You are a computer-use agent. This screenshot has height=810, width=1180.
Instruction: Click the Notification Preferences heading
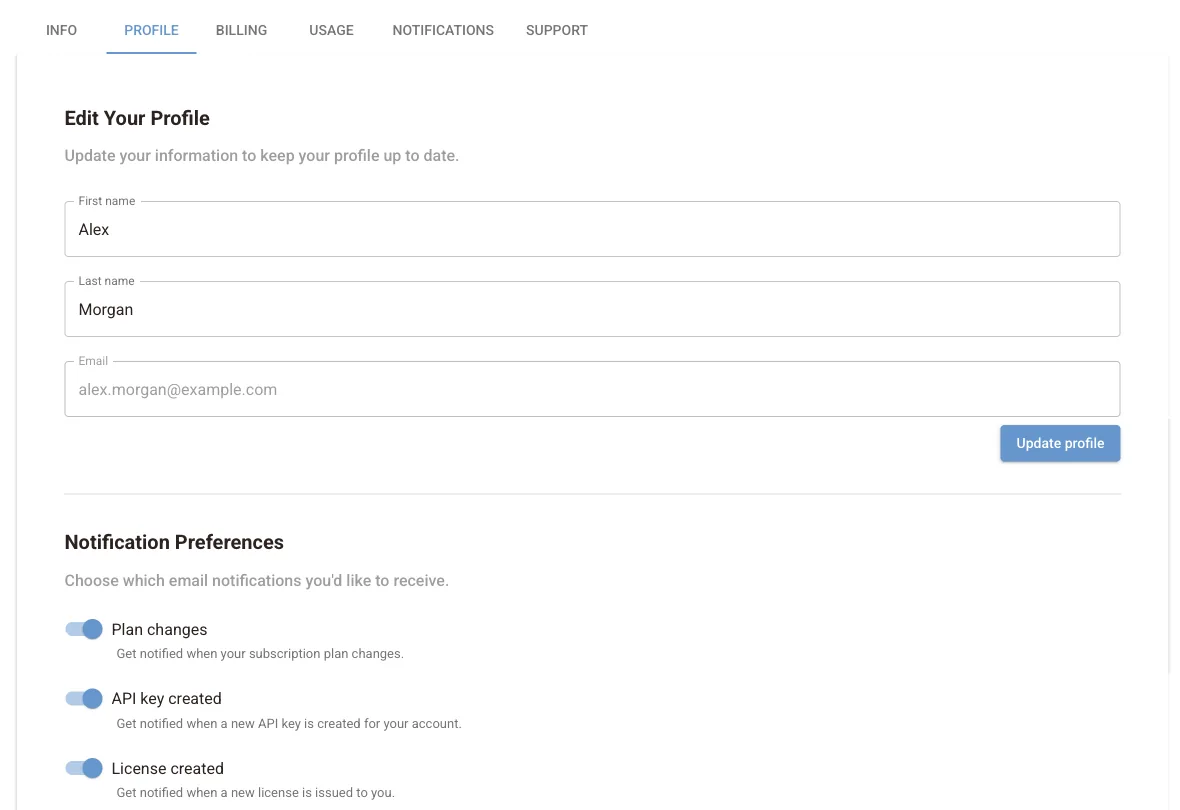(x=174, y=542)
